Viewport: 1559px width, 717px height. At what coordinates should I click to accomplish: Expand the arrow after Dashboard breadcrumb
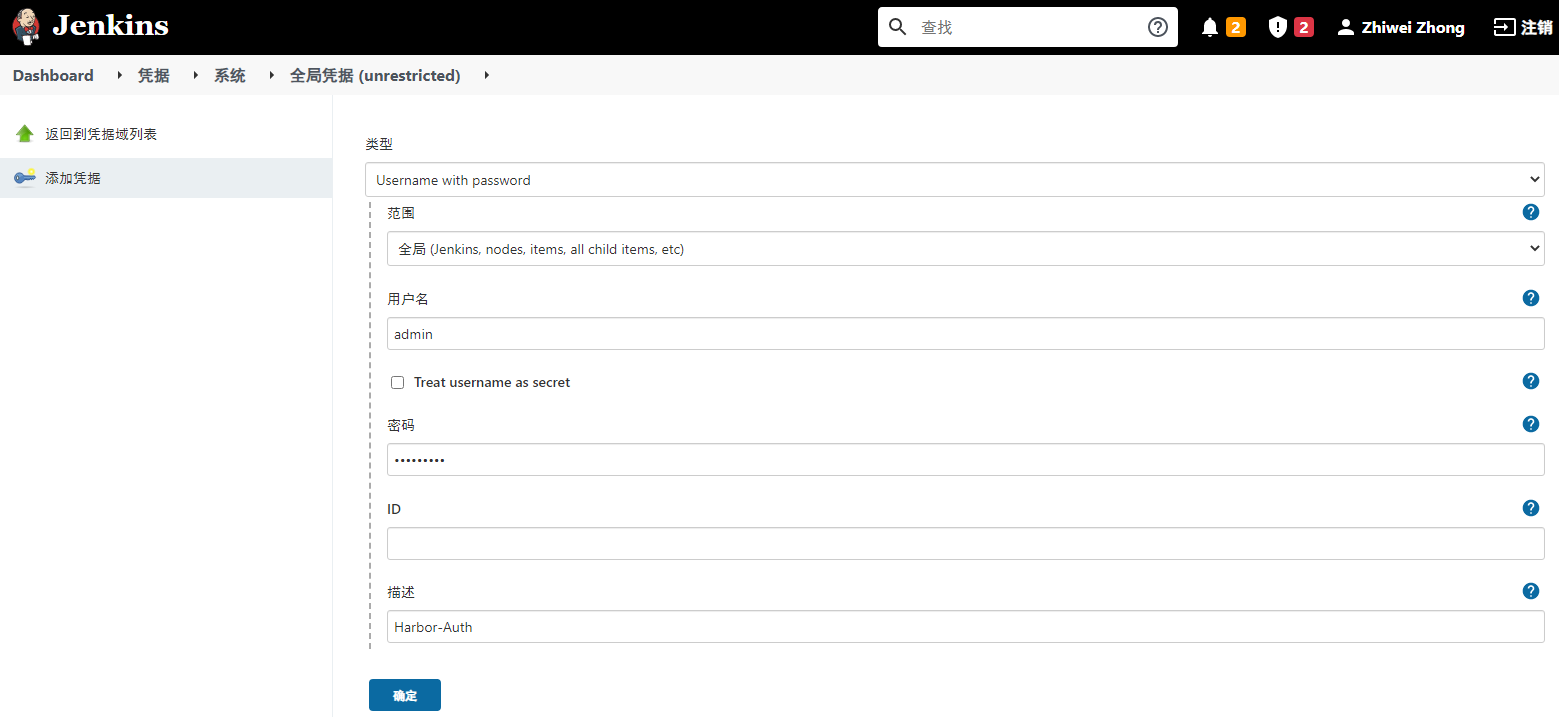tap(119, 75)
